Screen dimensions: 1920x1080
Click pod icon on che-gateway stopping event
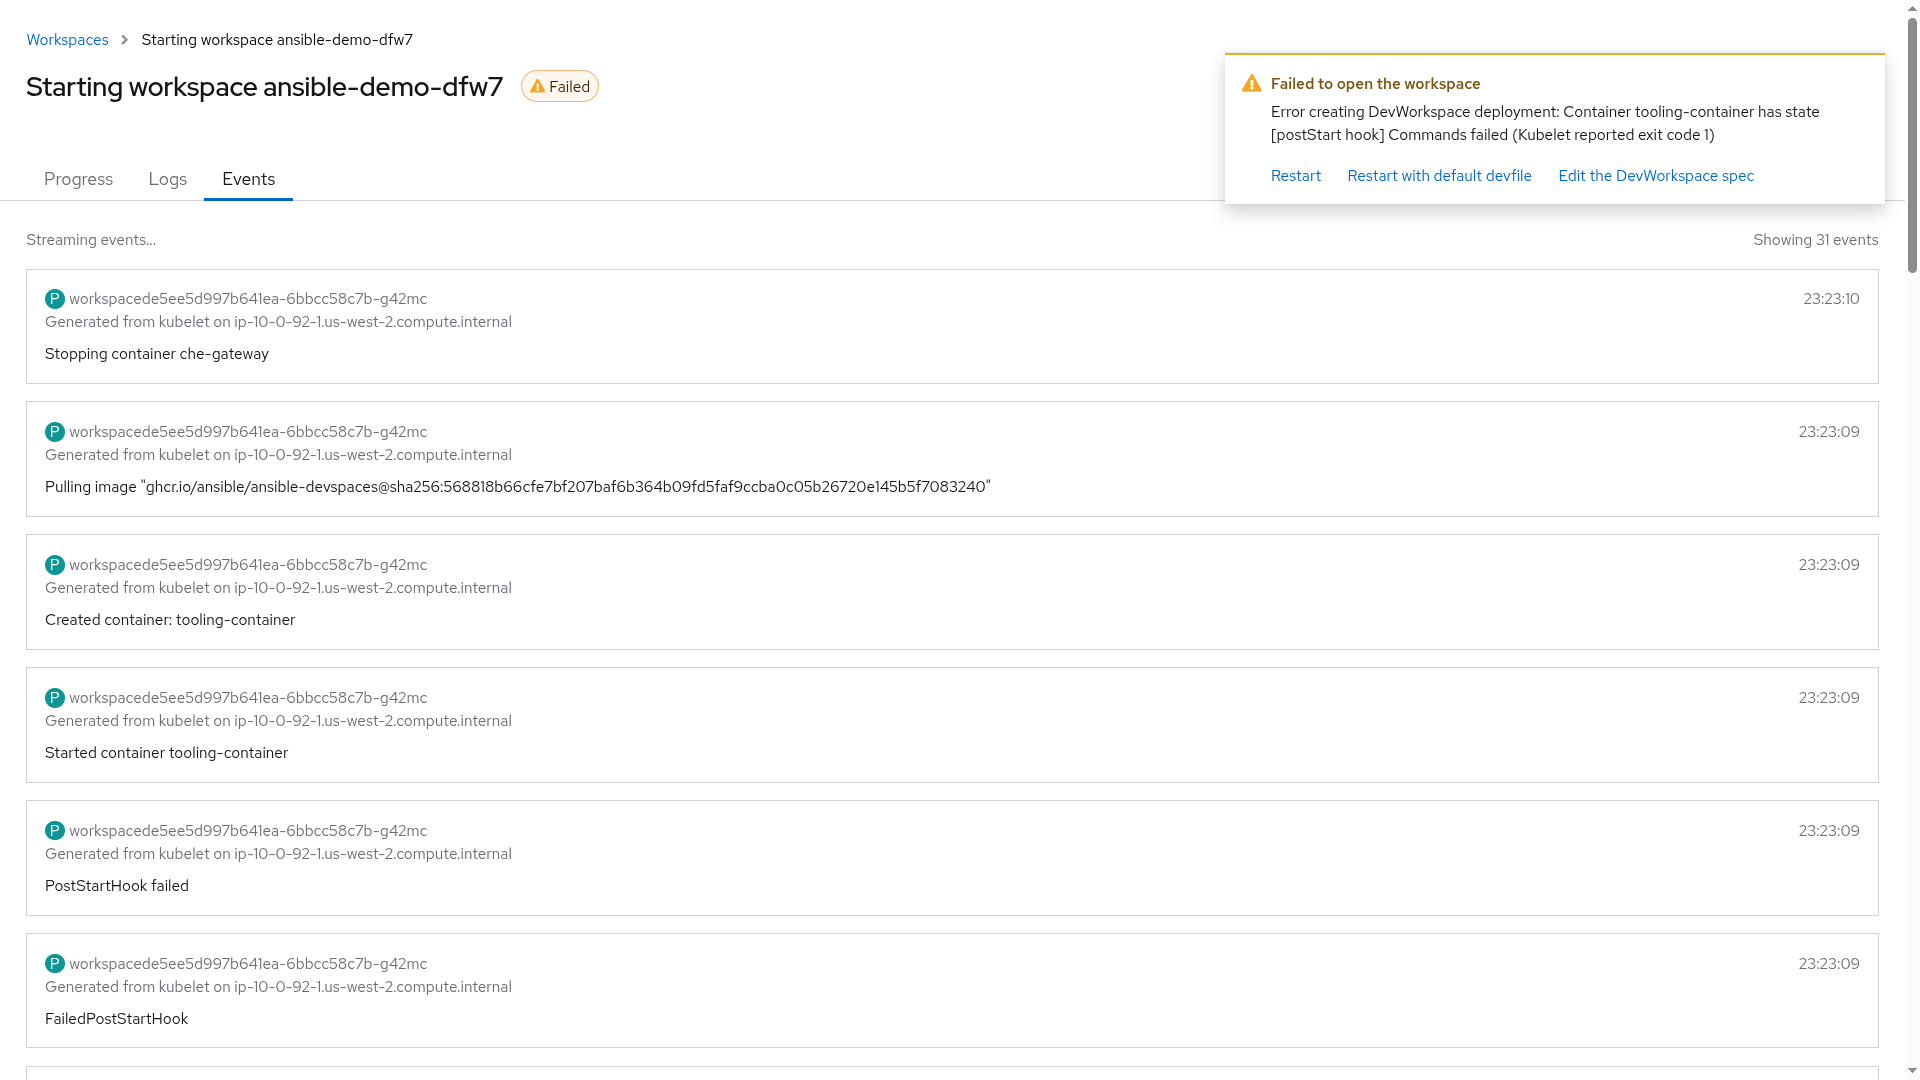[55, 299]
